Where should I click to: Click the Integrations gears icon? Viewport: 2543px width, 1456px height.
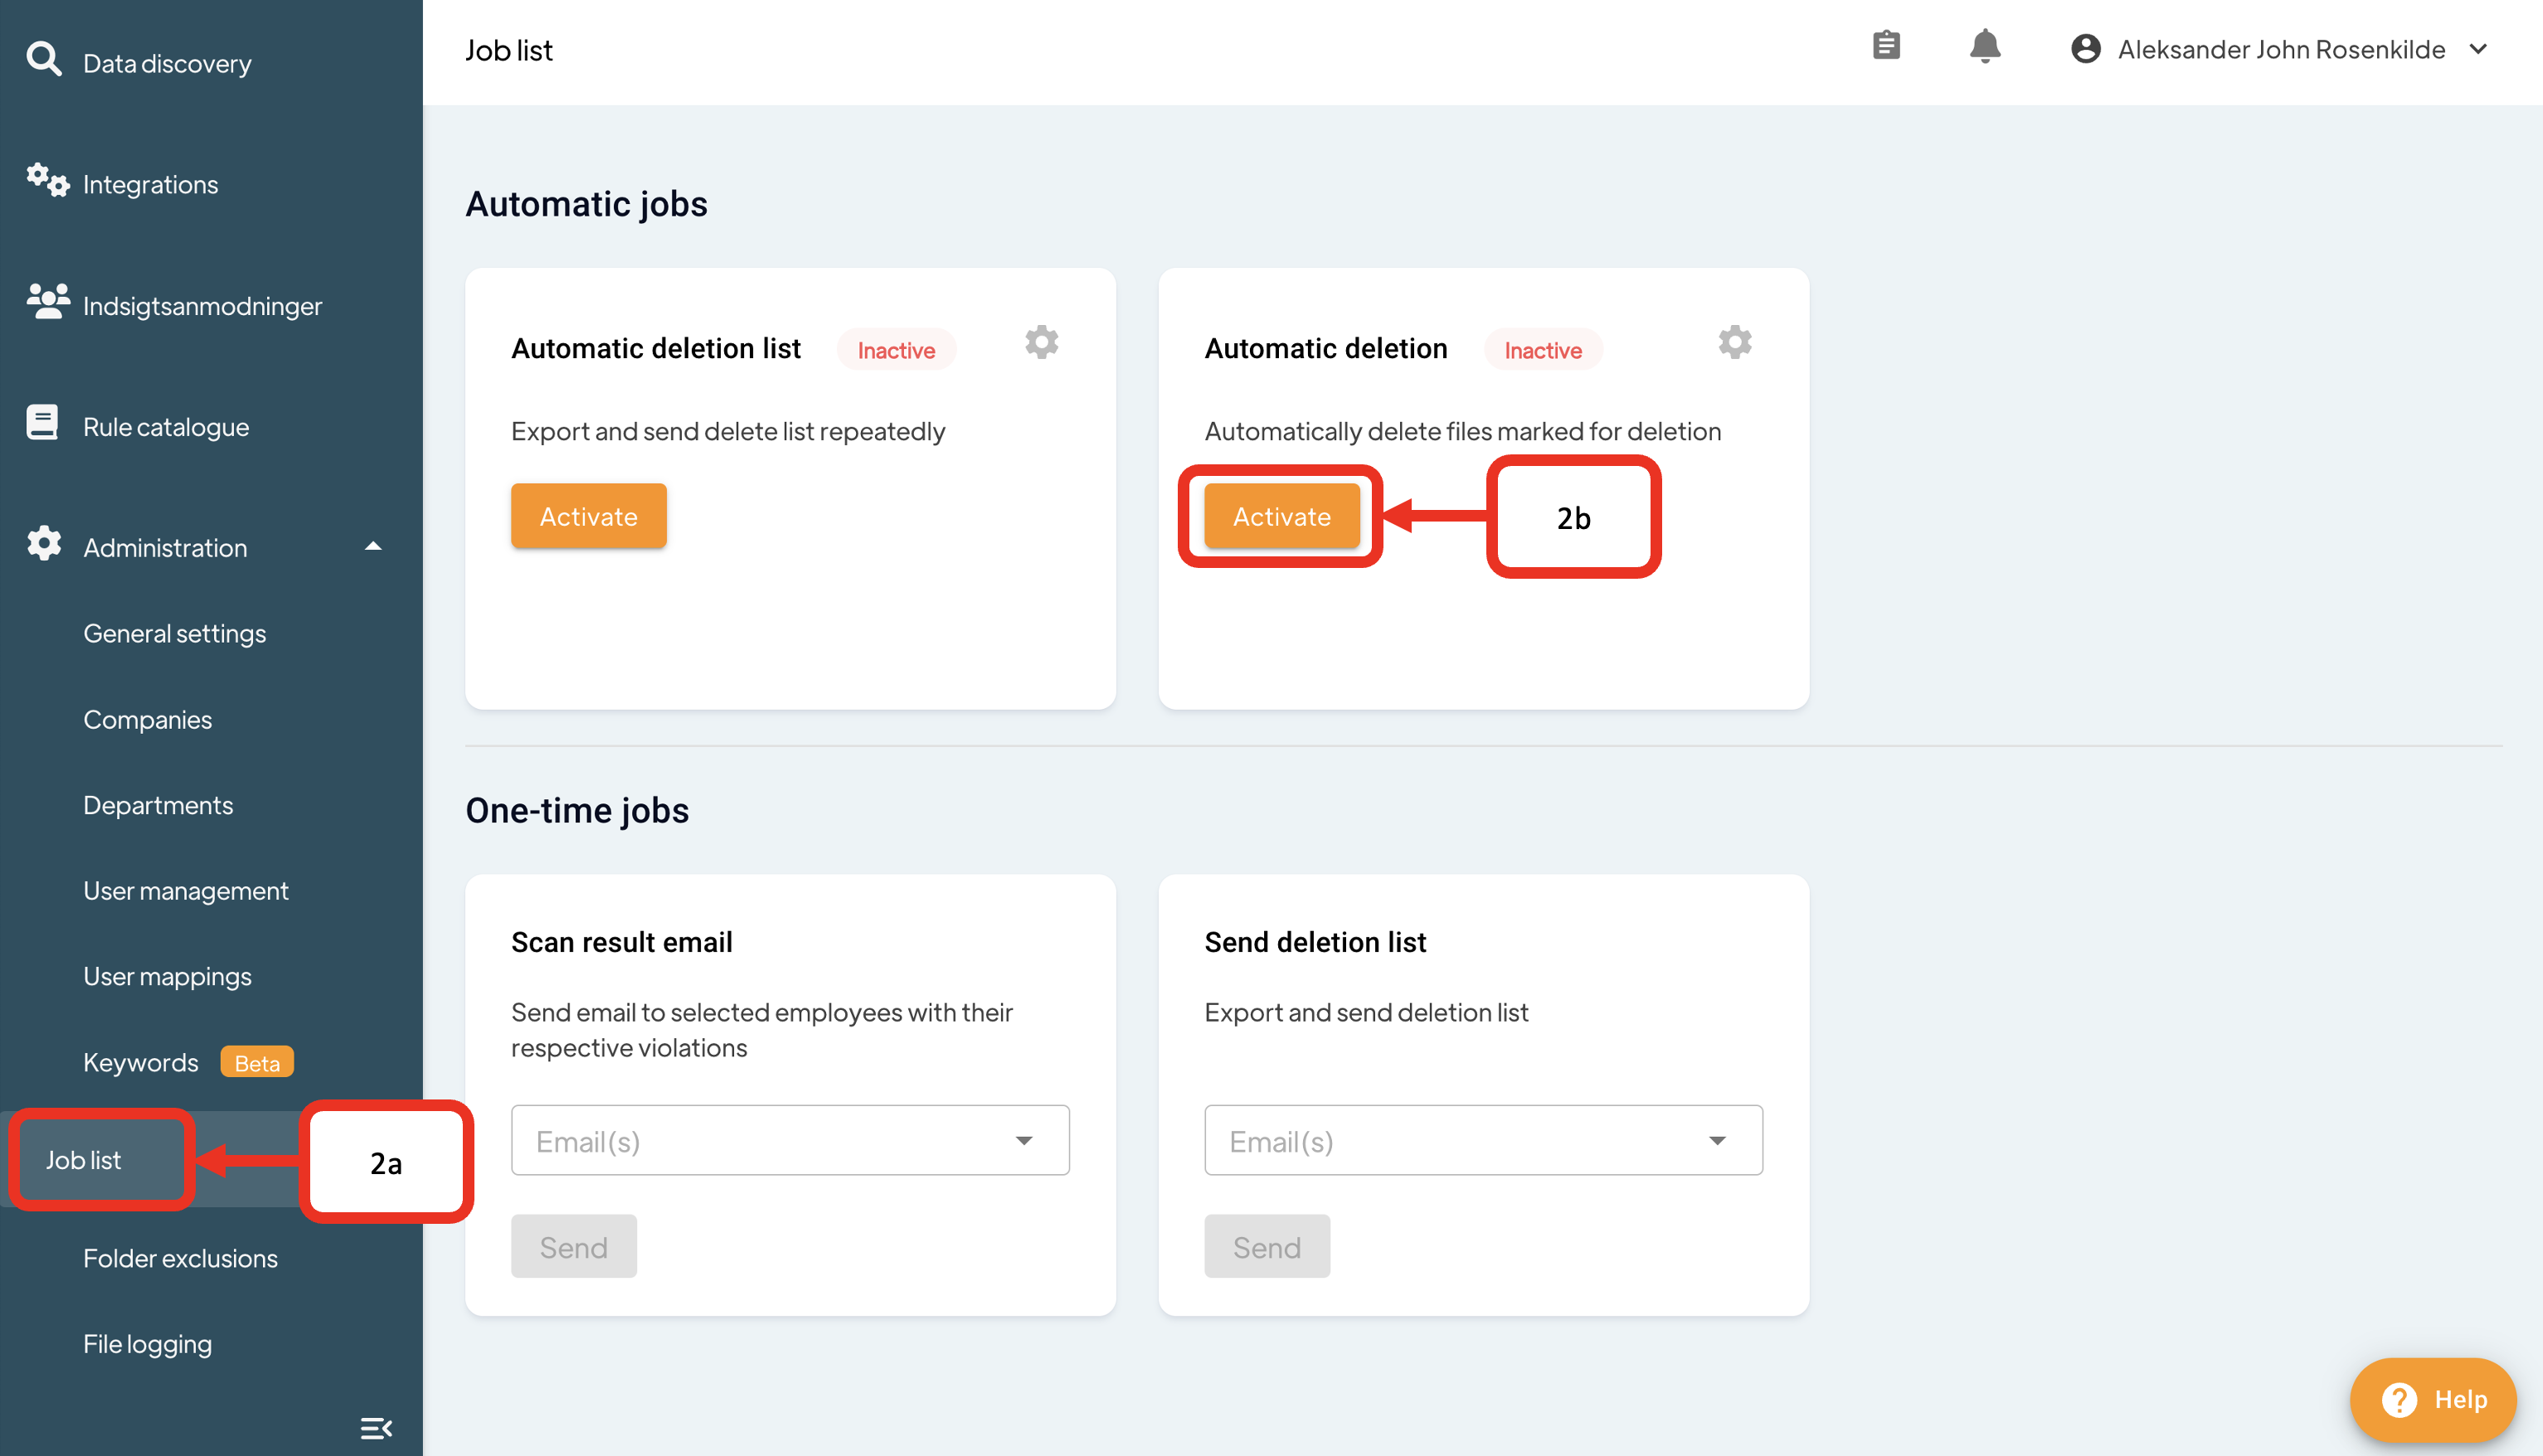[47, 182]
